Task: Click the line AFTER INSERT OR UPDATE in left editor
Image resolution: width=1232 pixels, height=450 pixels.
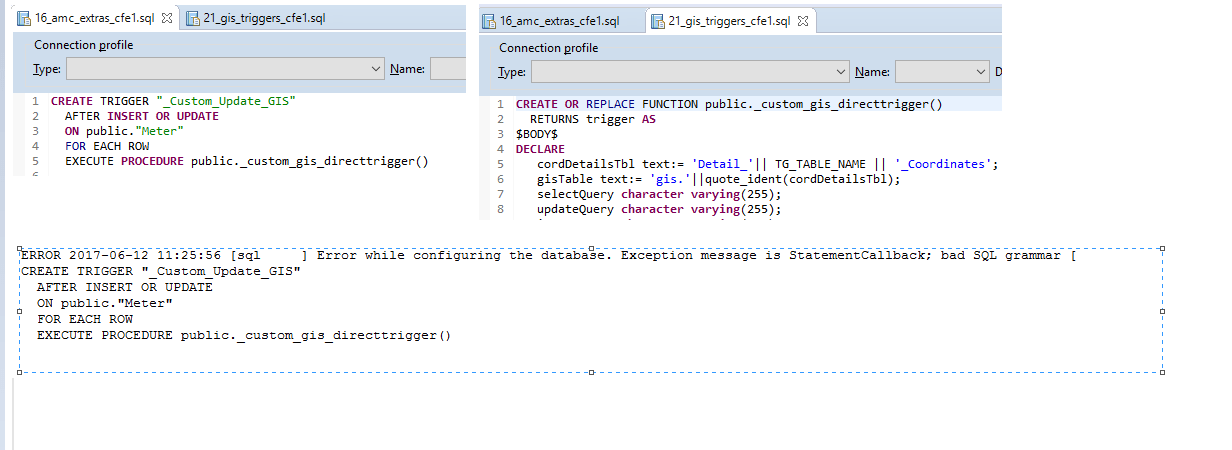Action: pyautogui.click(x=141, y=116)
